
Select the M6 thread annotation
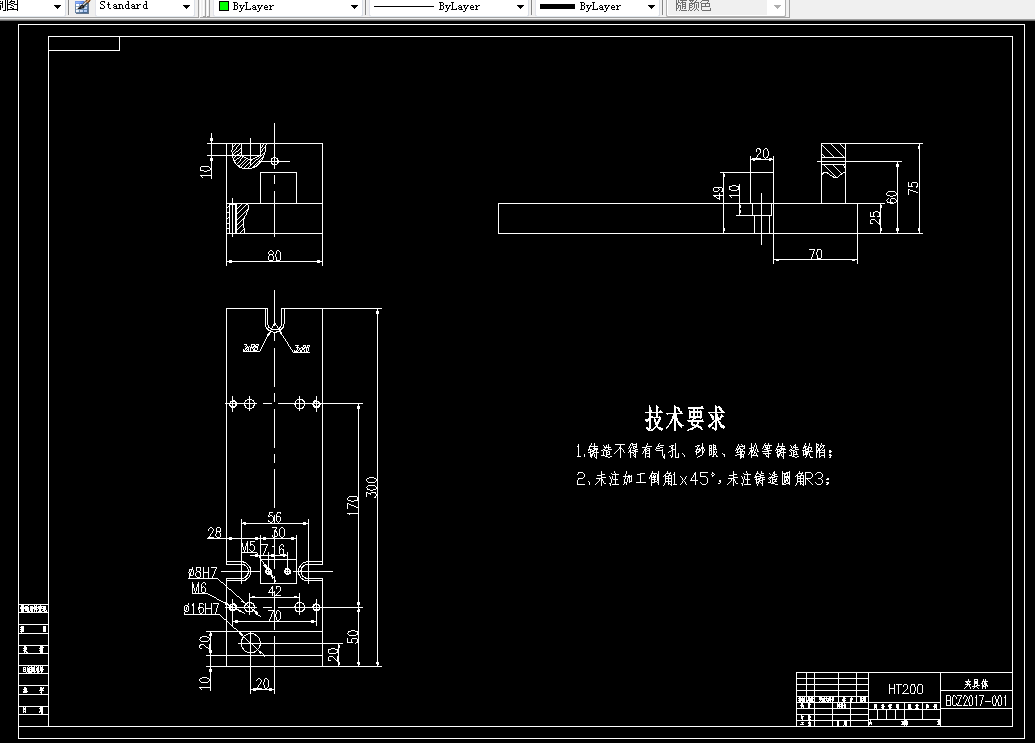199,588
